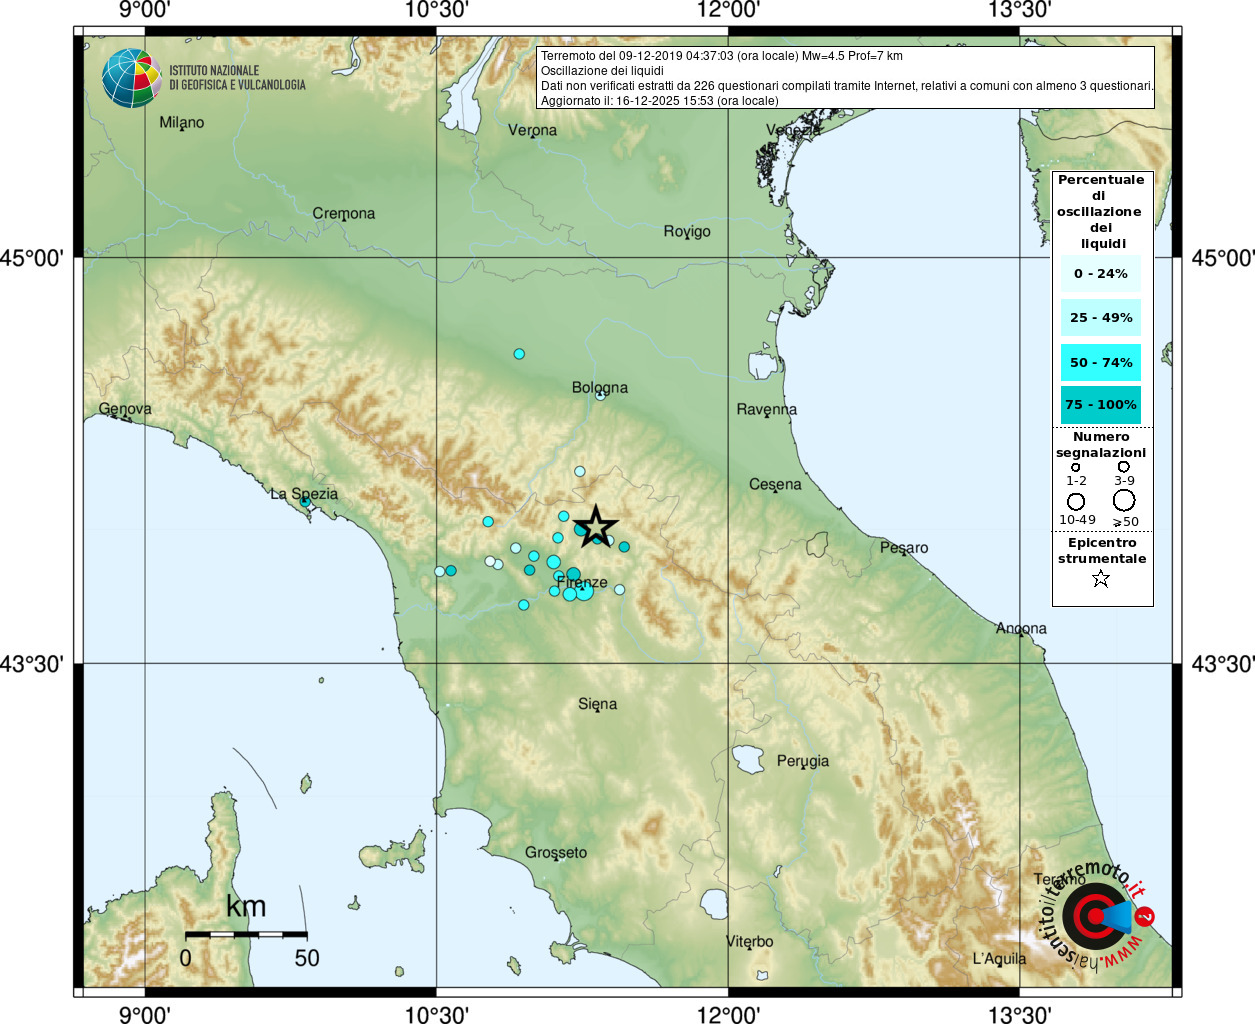Click the 'Istituto Nazionale di Geofisica e Vulcanologia' text
Viewport: 1255px width, 1024px height.
237,78
